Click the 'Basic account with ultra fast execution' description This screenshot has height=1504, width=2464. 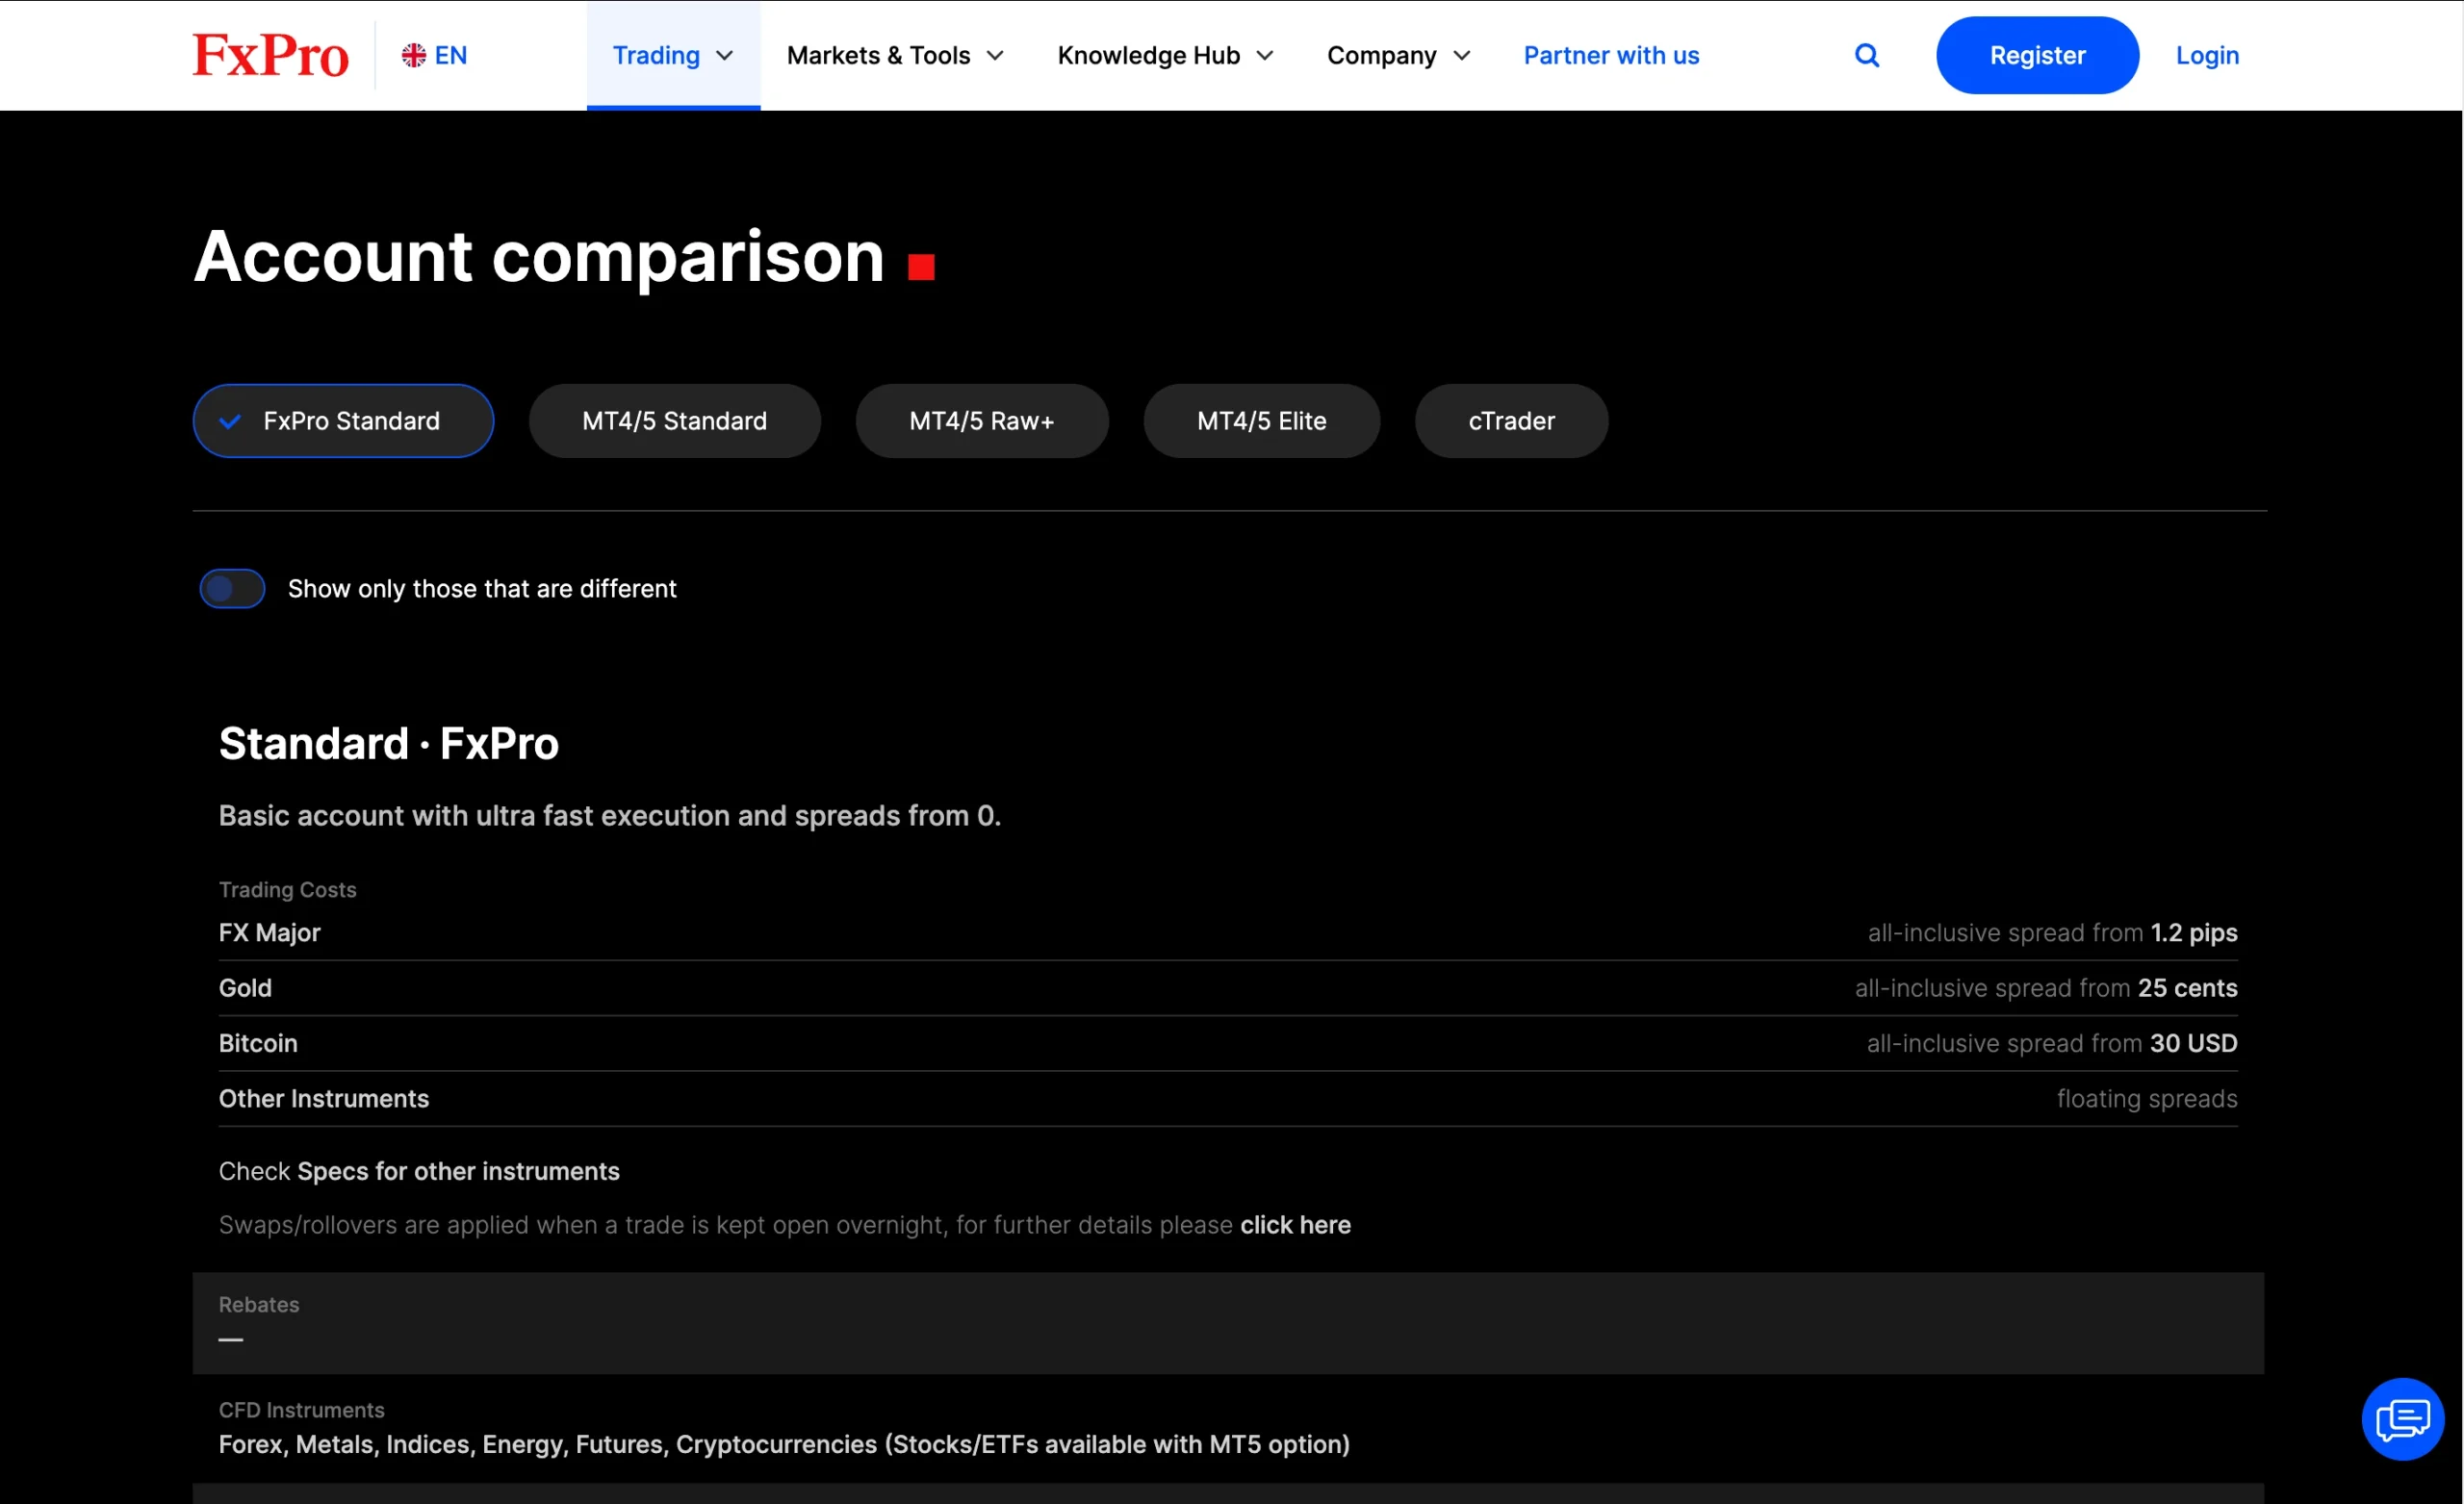pos(610,815)
